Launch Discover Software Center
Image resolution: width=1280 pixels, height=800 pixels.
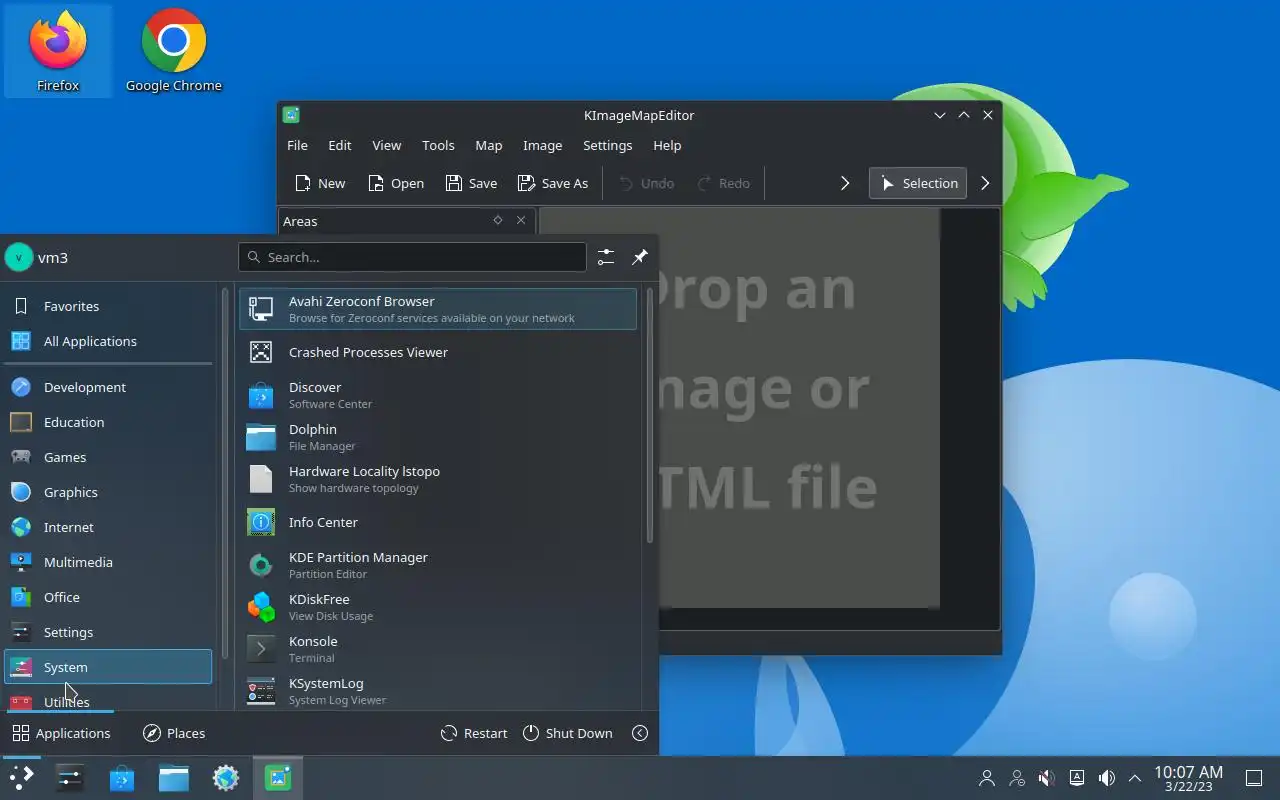[x=438, y=395]
